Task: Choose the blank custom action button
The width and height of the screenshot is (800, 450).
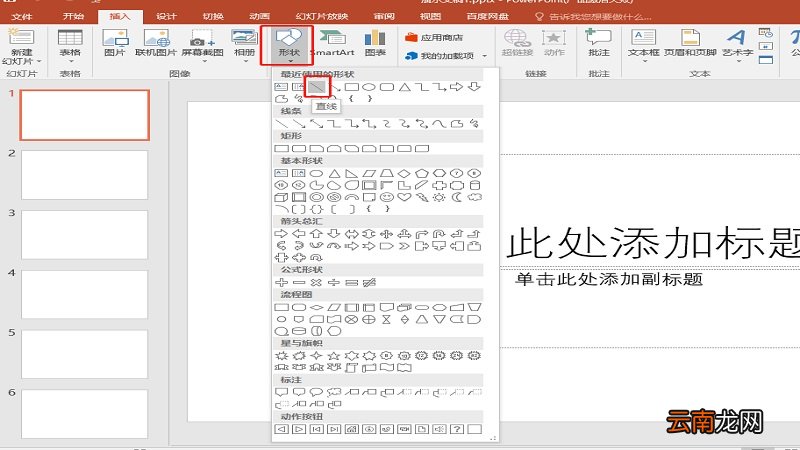Action: (x=474, y=429)
